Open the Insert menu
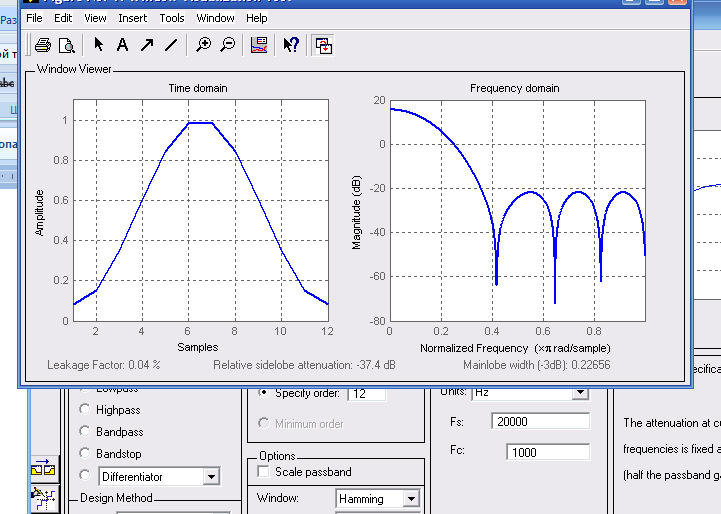Image resolution: width=721 pixels, height=514 pixels. tap(132, 18)
